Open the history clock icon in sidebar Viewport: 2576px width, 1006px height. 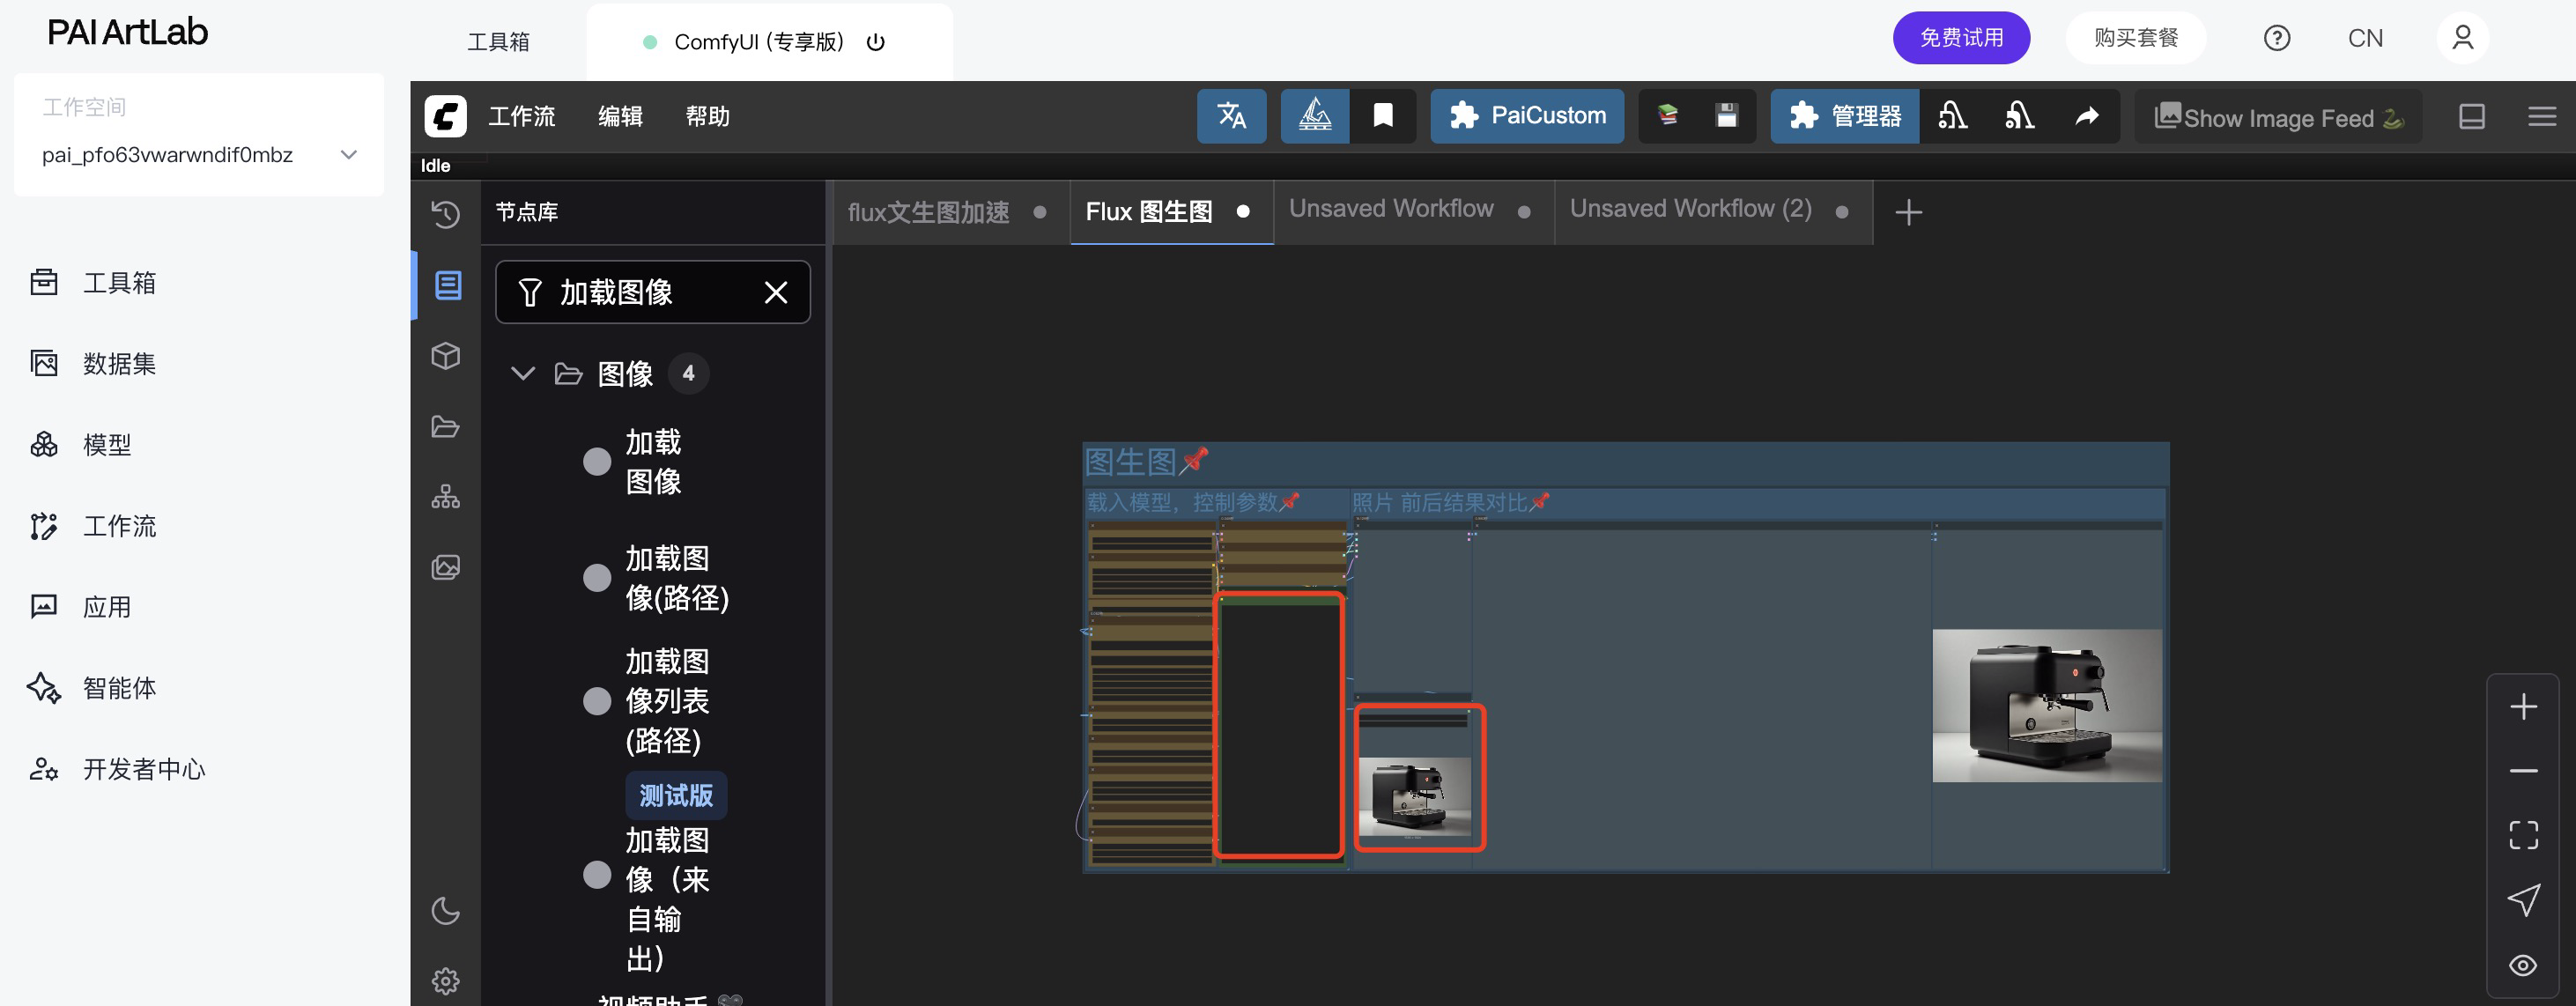point(446,213)
